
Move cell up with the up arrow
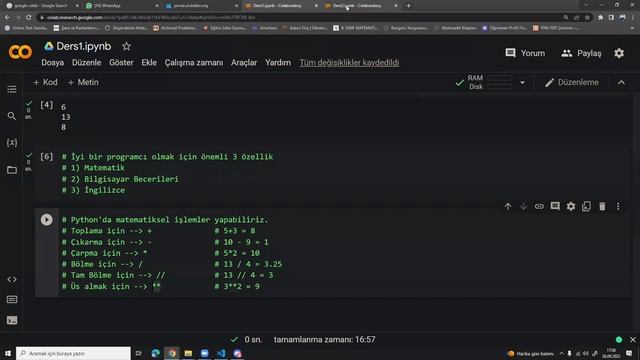point(508,207)
